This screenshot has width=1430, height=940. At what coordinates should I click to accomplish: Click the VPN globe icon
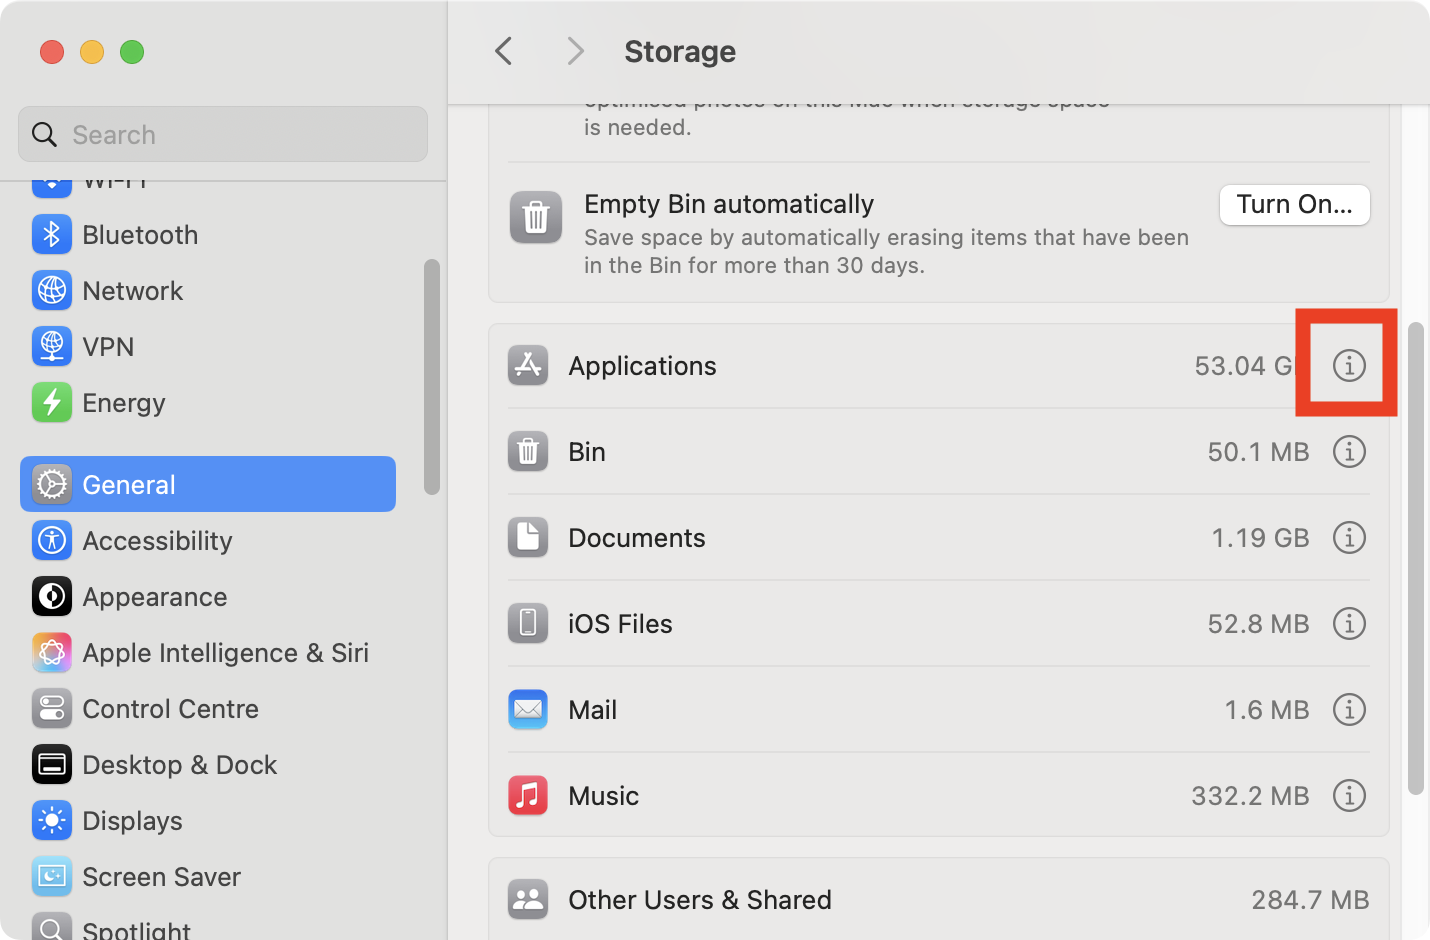pos(52,346)
